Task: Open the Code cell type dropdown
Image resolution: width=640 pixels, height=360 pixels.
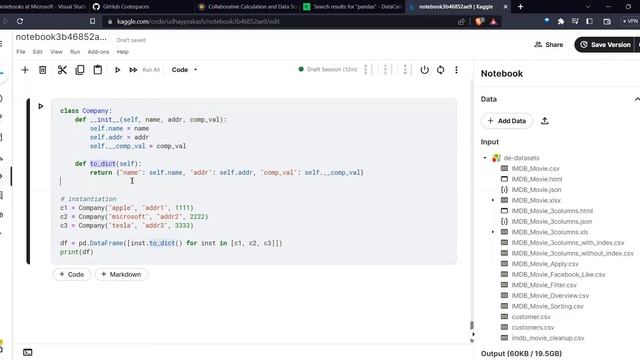Action: coord(184,70)
